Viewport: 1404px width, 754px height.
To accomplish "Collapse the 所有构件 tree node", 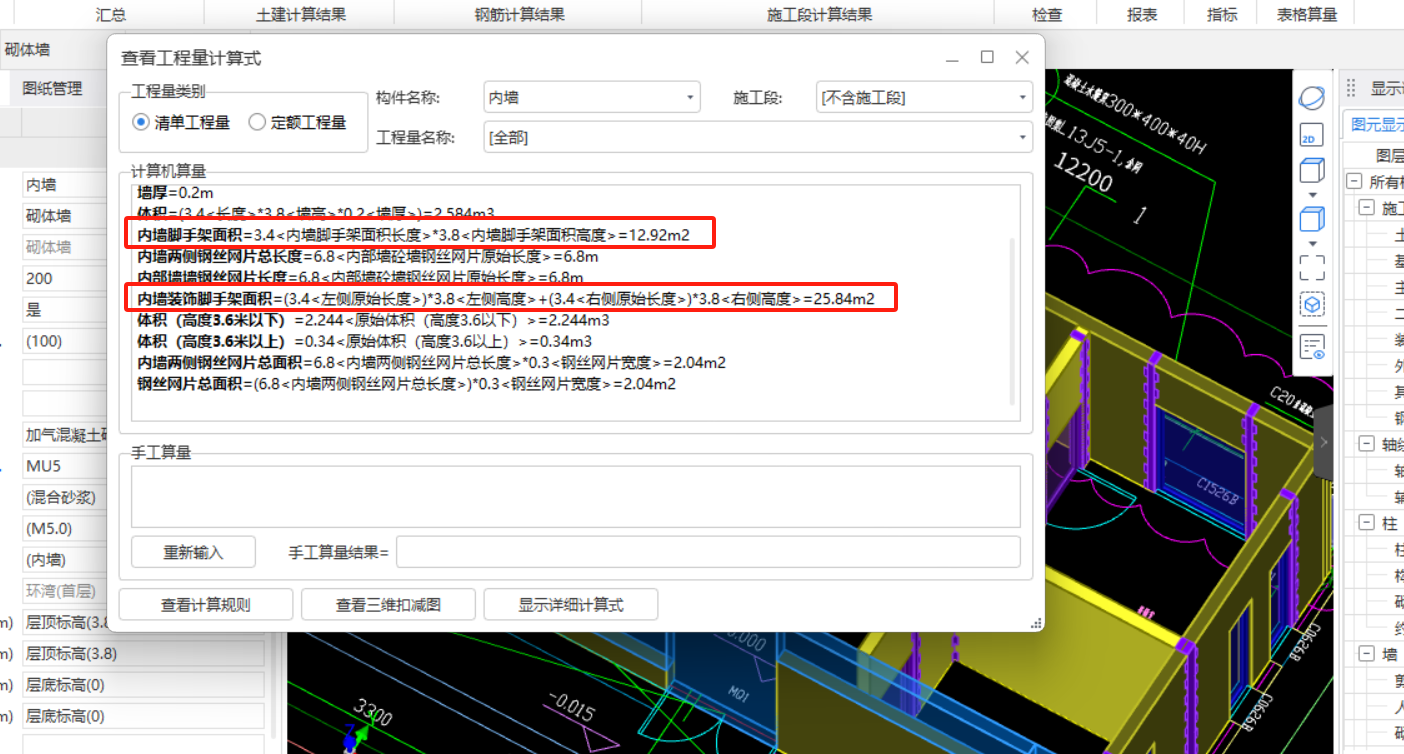I will [x=1354, y=182].
